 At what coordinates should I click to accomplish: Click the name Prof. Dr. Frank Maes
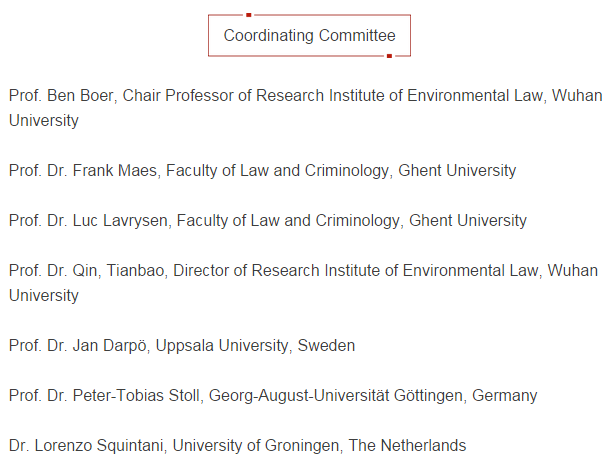[x=82, y=171]
